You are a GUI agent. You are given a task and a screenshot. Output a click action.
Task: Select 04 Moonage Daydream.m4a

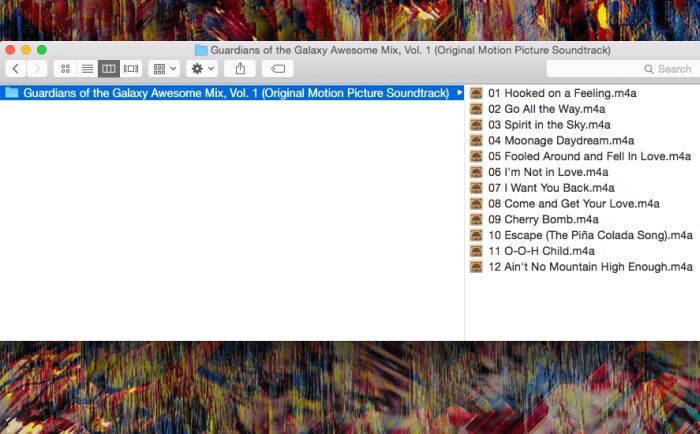pyautogui.click(x=561, y=141)
